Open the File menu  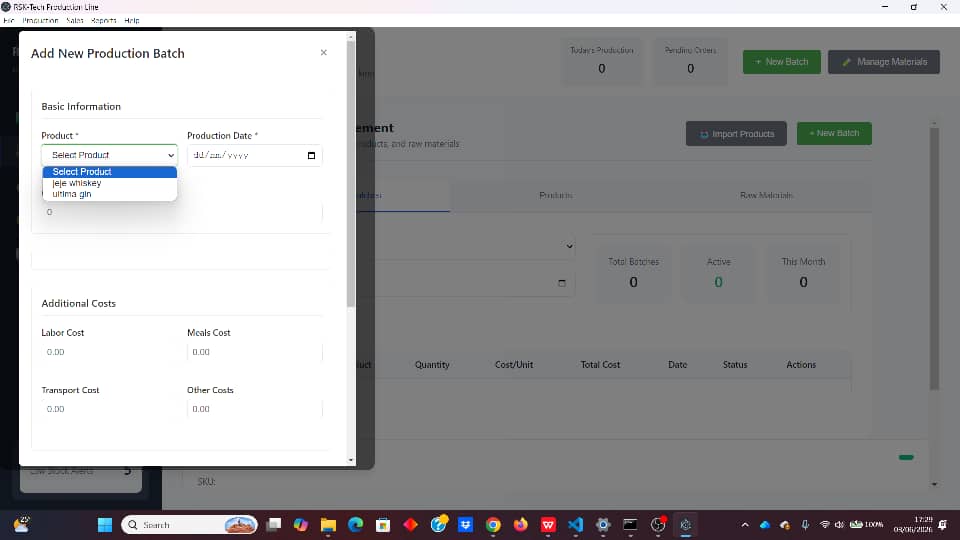point(9,20)
